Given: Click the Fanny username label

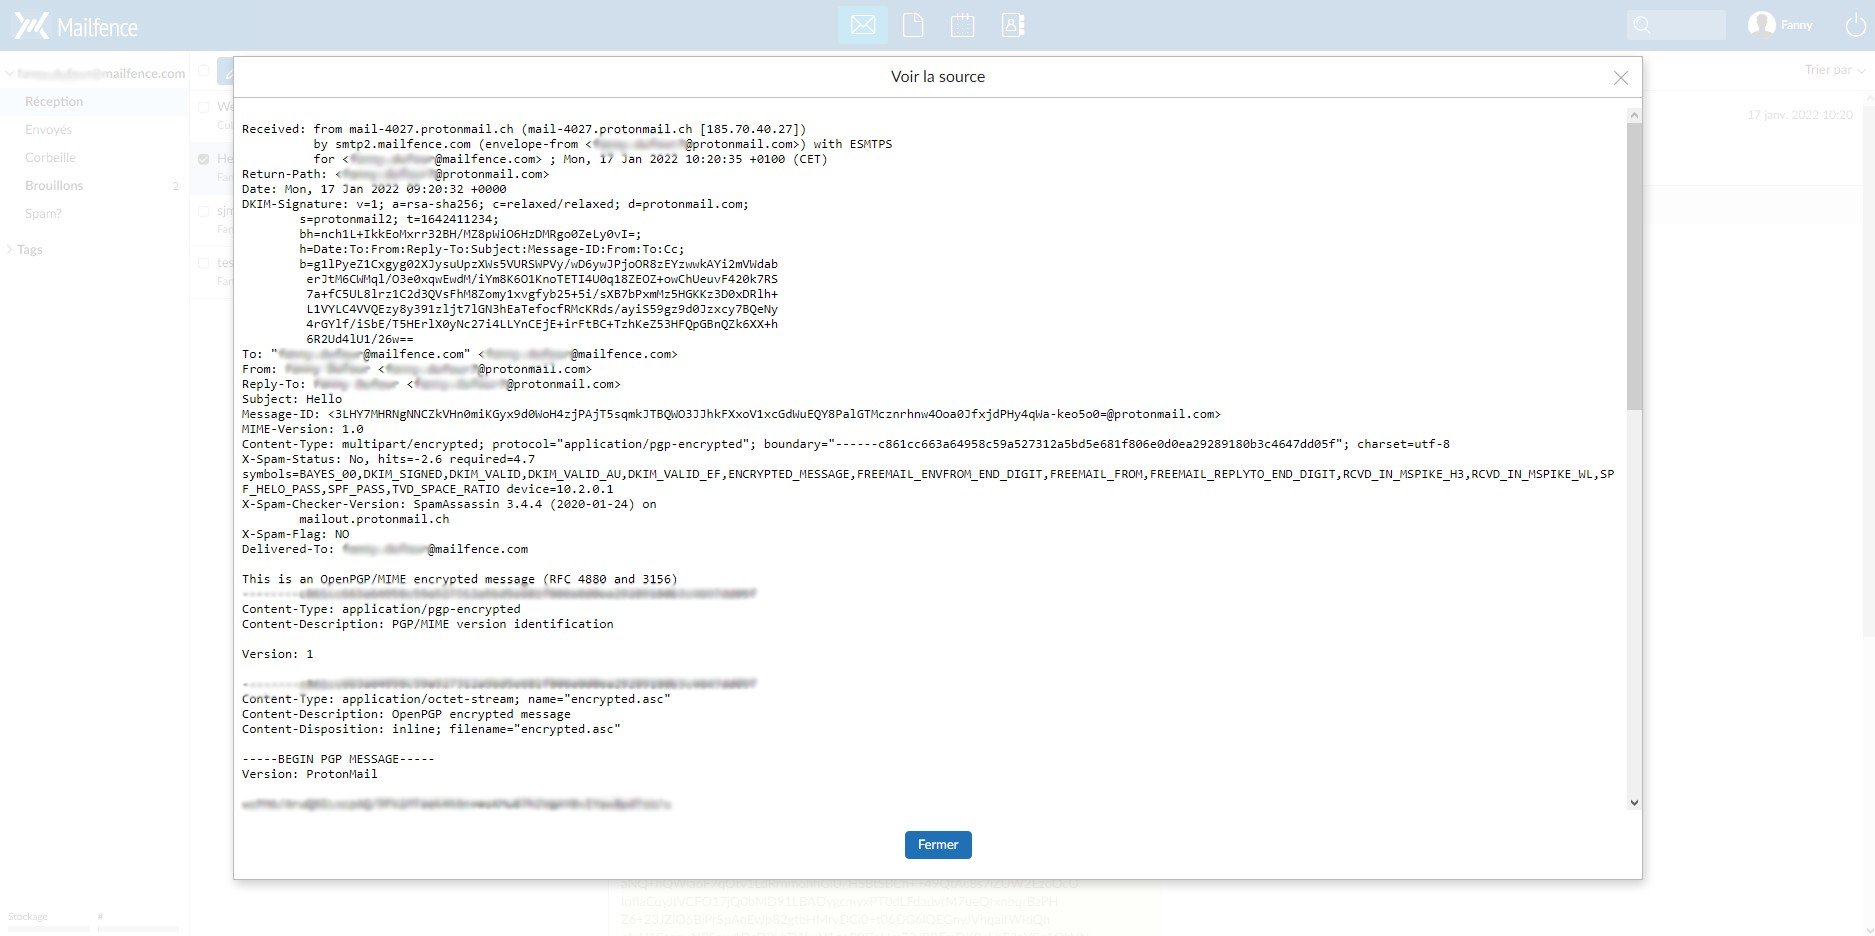Looking at the screenshot, I should (1796, 25).
